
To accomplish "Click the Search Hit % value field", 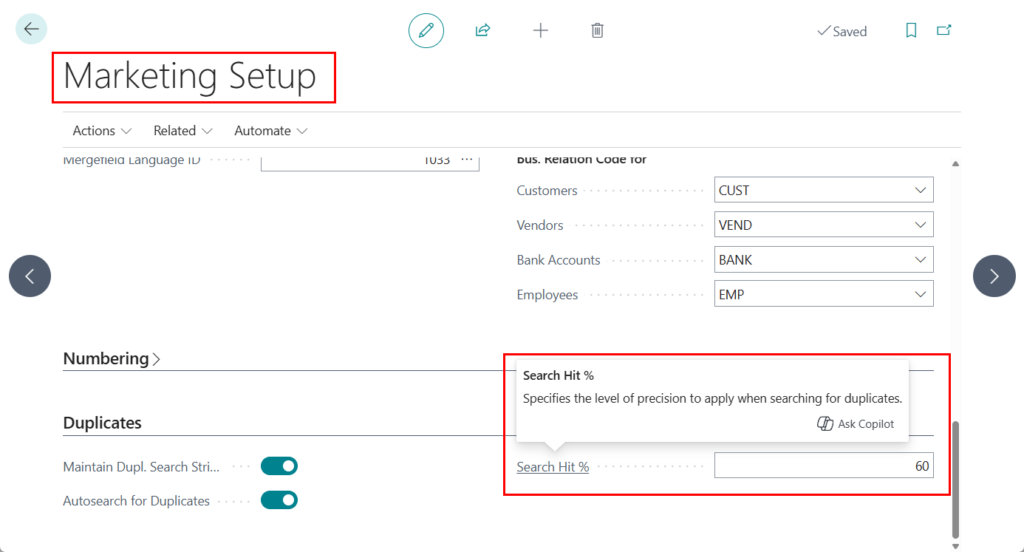I will [823, 466].
